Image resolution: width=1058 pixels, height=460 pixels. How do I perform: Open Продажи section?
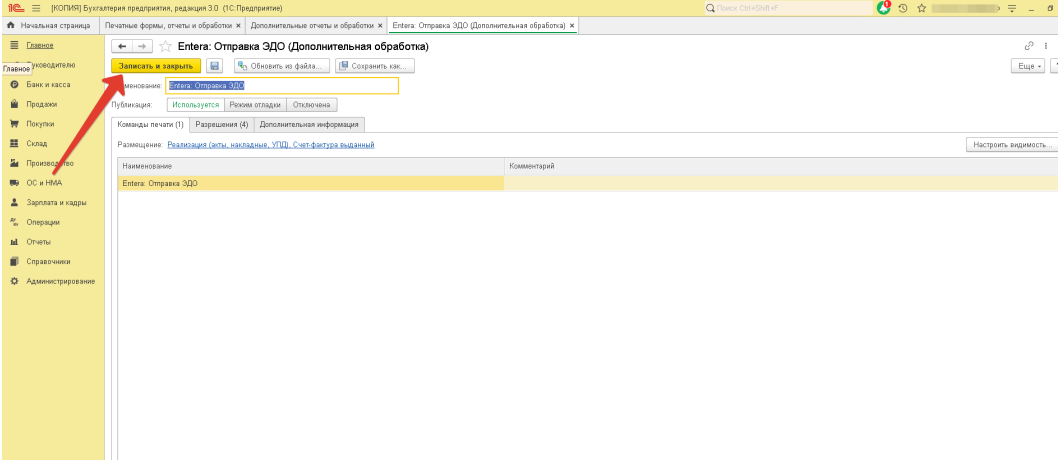tap(42, 105)
